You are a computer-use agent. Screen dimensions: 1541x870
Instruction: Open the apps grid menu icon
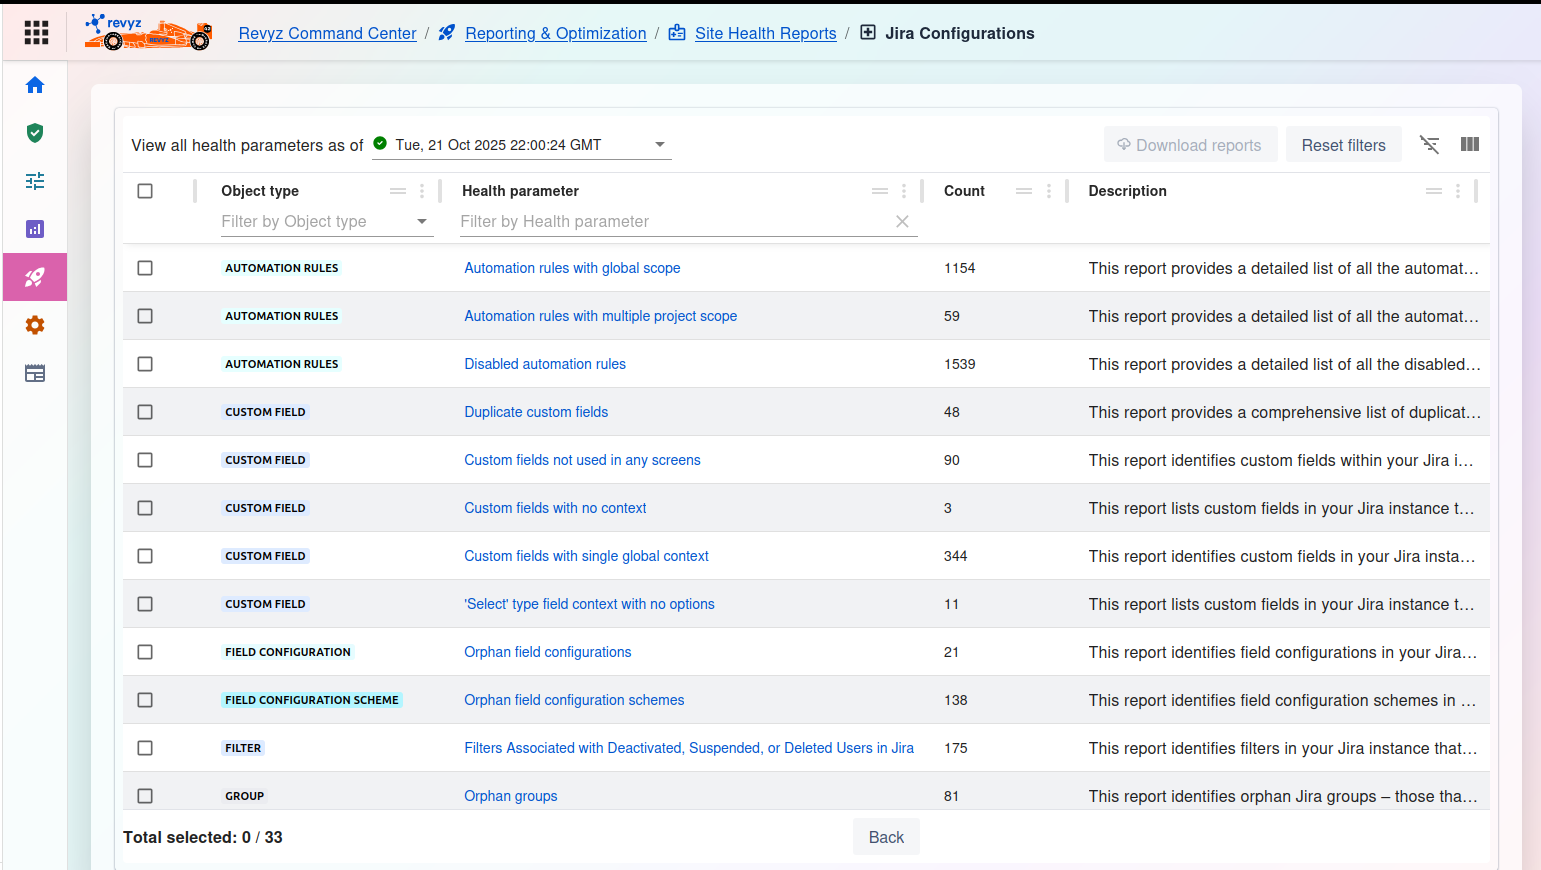[x=36, y=33]
